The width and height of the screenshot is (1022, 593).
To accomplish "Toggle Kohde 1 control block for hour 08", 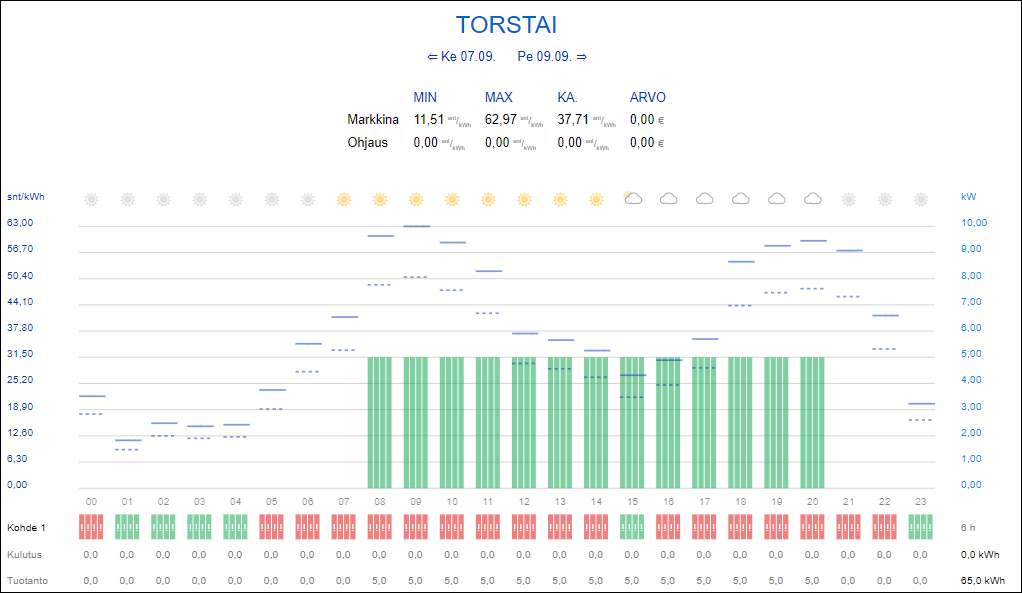I will (x=379, y=527).
